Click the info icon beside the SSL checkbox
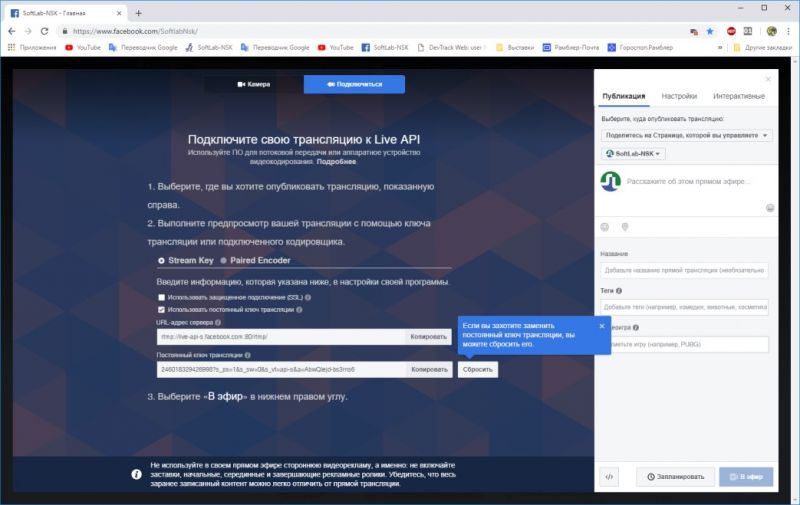 (308, 297)
